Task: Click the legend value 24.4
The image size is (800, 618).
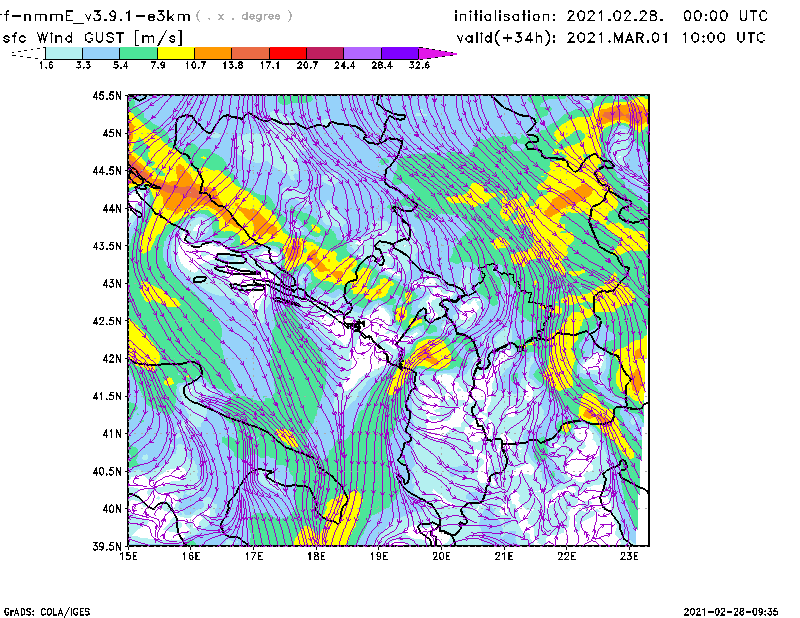Action: (344, 65)
